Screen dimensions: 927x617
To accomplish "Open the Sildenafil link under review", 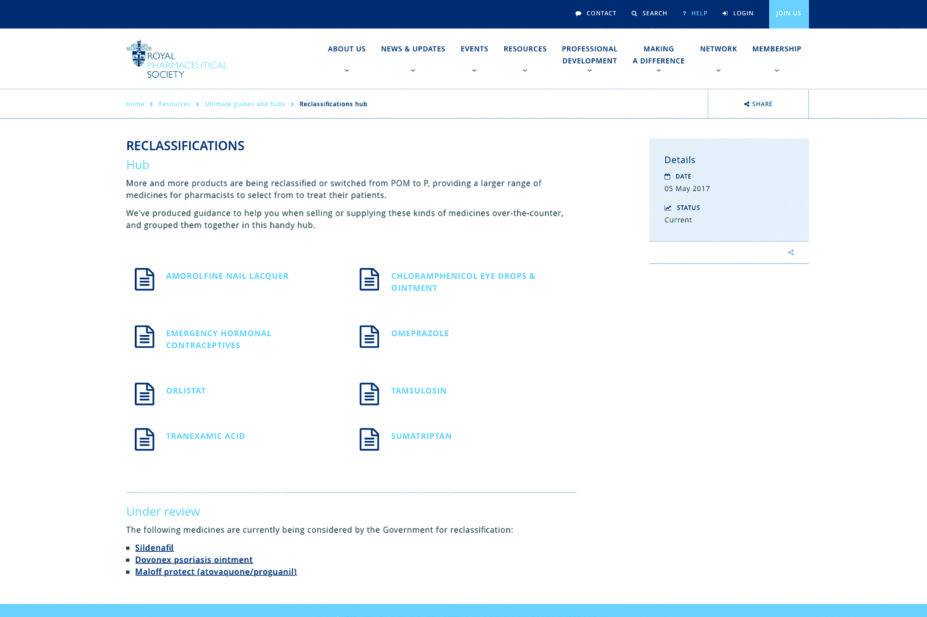I will pyautogui.click(x=154, y=547).
